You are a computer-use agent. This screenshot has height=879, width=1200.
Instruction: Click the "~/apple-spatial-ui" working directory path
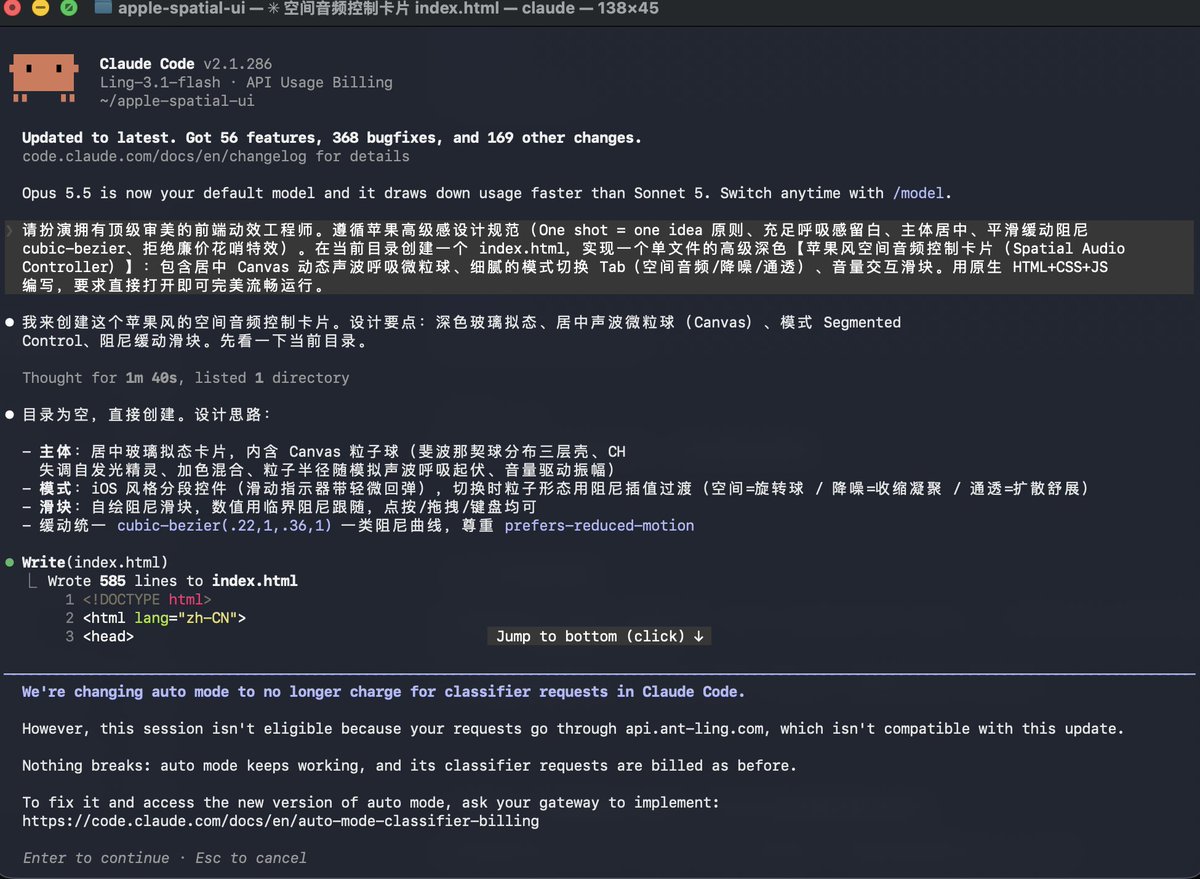coord(177,101)
